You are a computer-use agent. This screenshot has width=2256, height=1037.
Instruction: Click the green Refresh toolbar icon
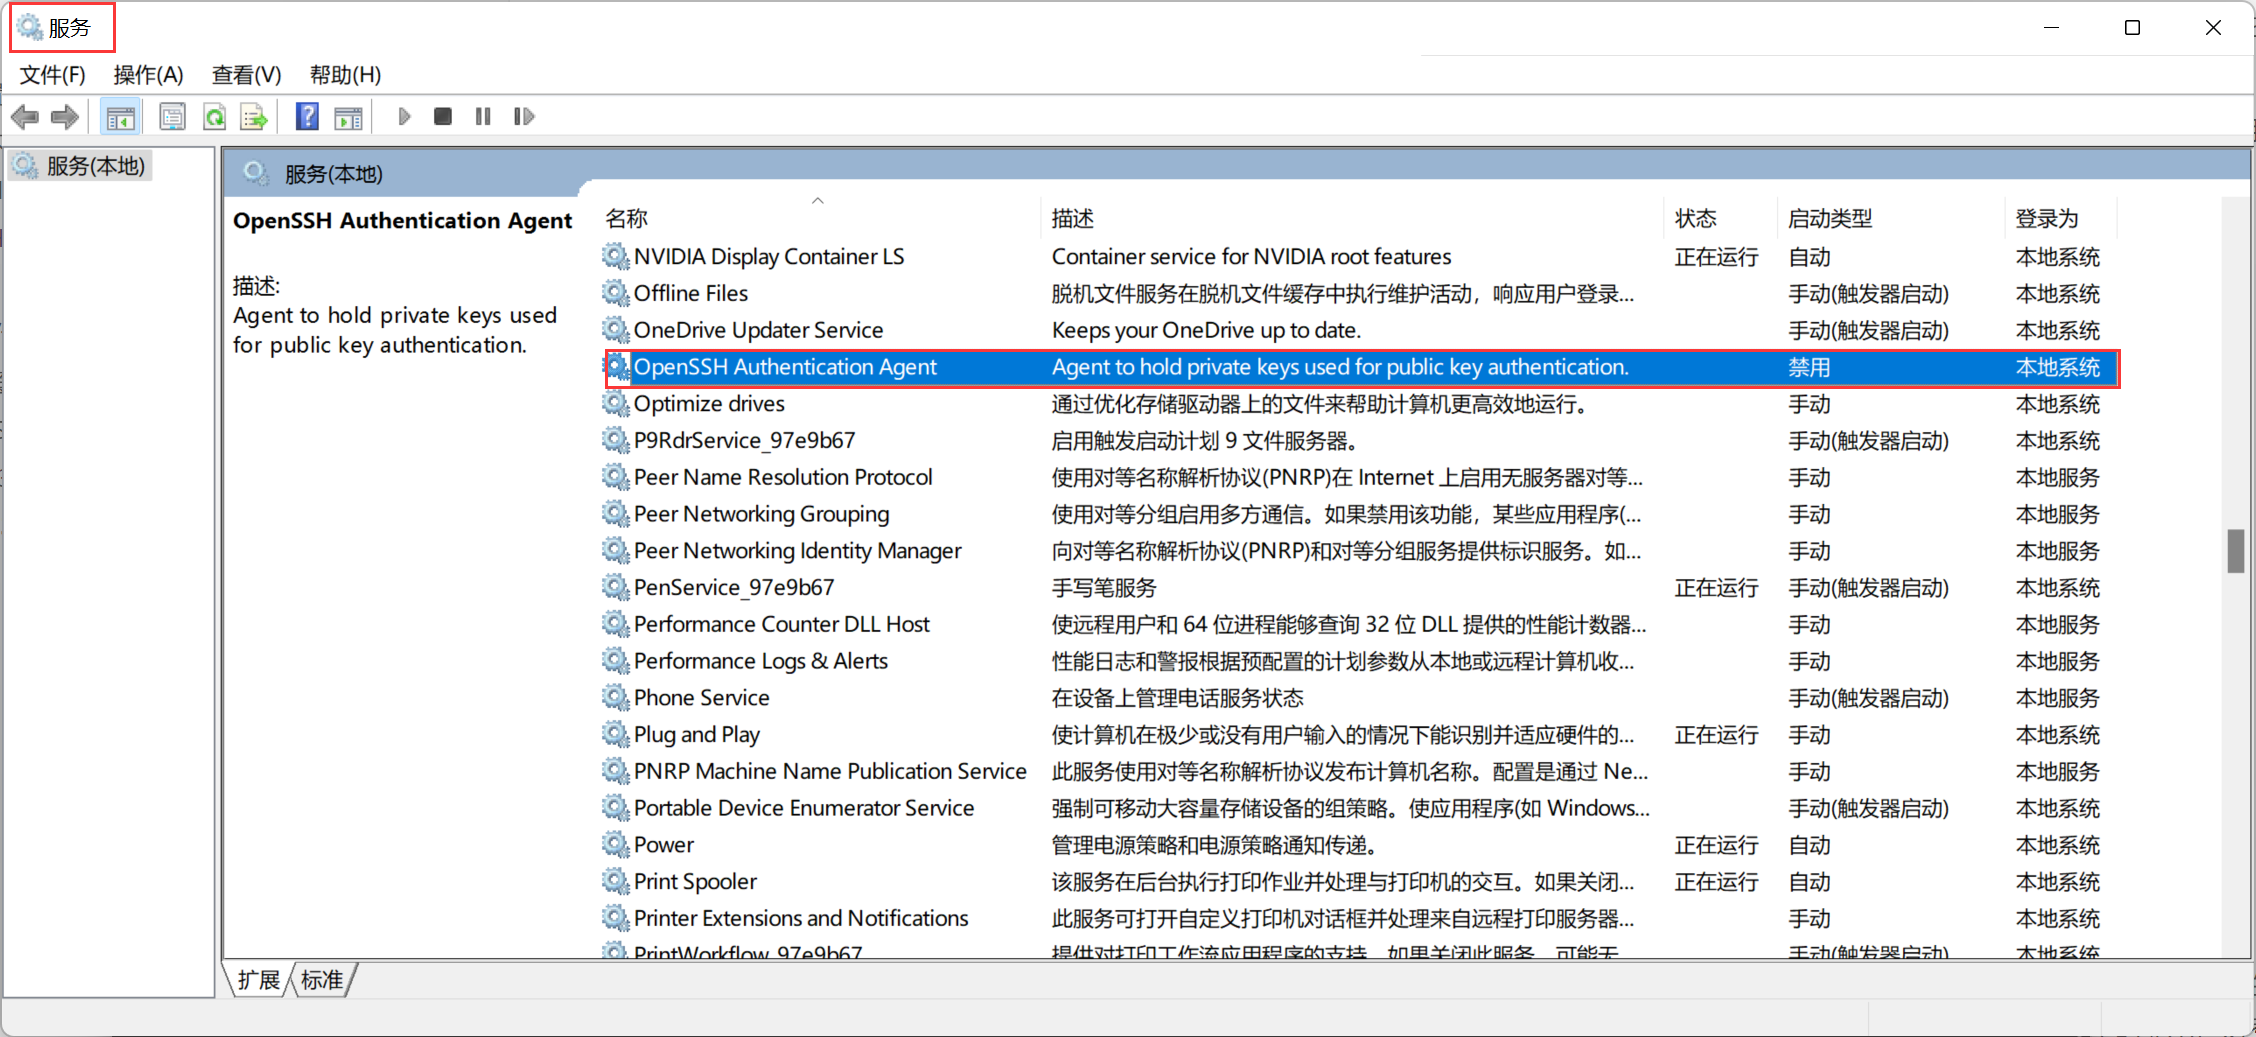pyautogui.click(x=214, y=117)
